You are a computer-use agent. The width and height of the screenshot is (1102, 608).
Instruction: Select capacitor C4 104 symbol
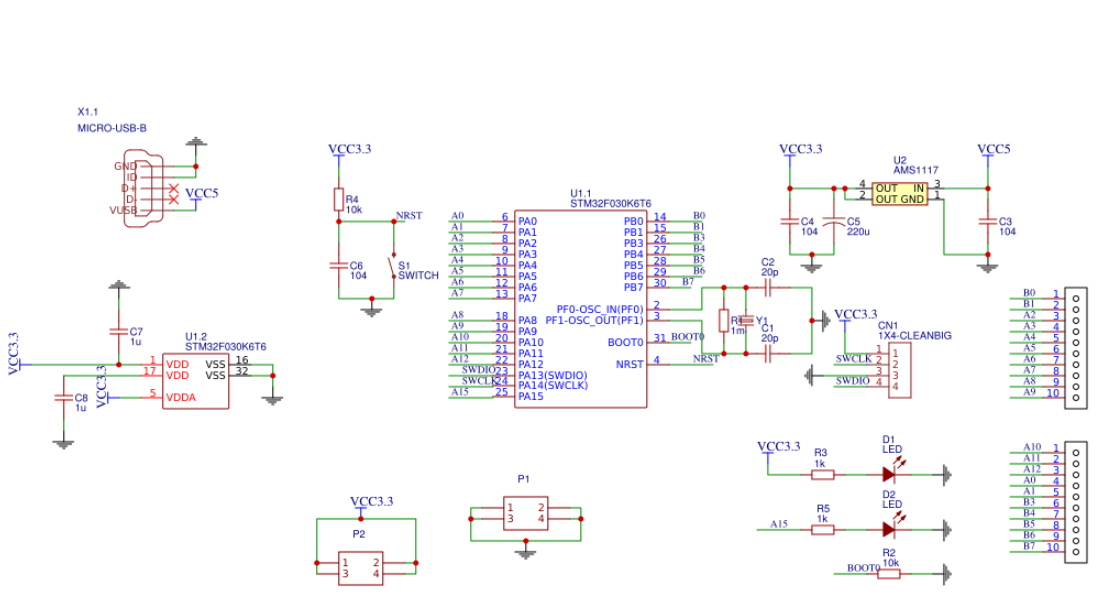(789, 221)
